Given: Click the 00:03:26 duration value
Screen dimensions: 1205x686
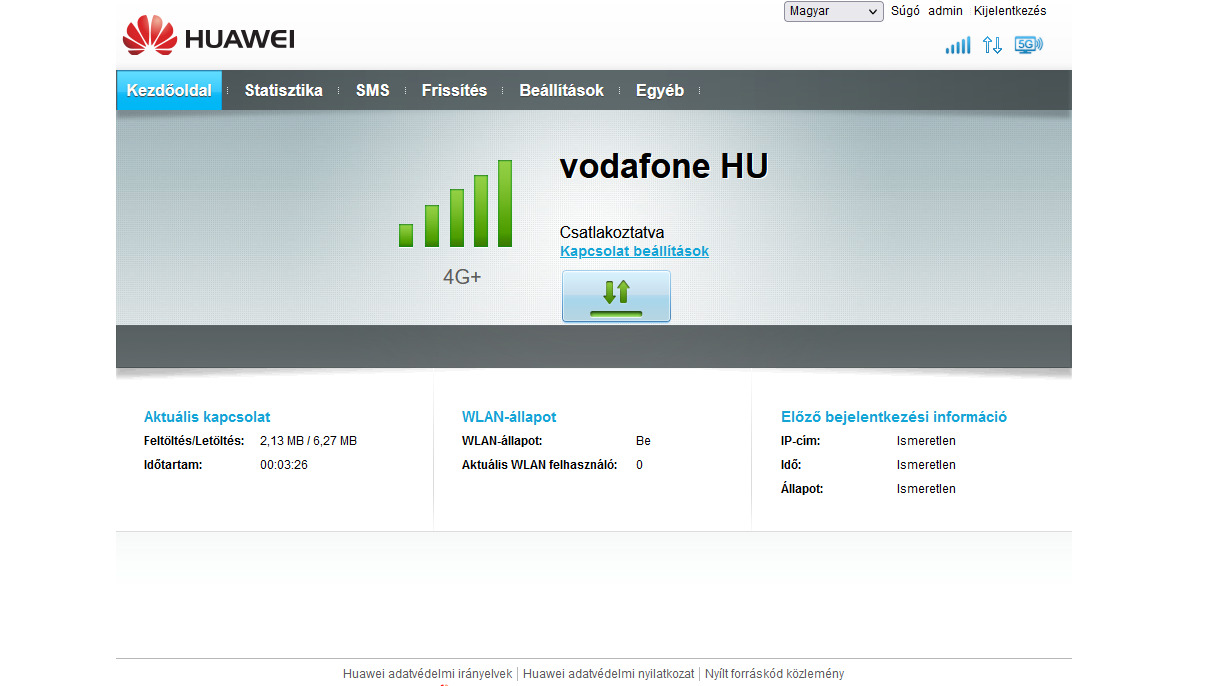Looking at the screenshot, I should tap(284, 465).
